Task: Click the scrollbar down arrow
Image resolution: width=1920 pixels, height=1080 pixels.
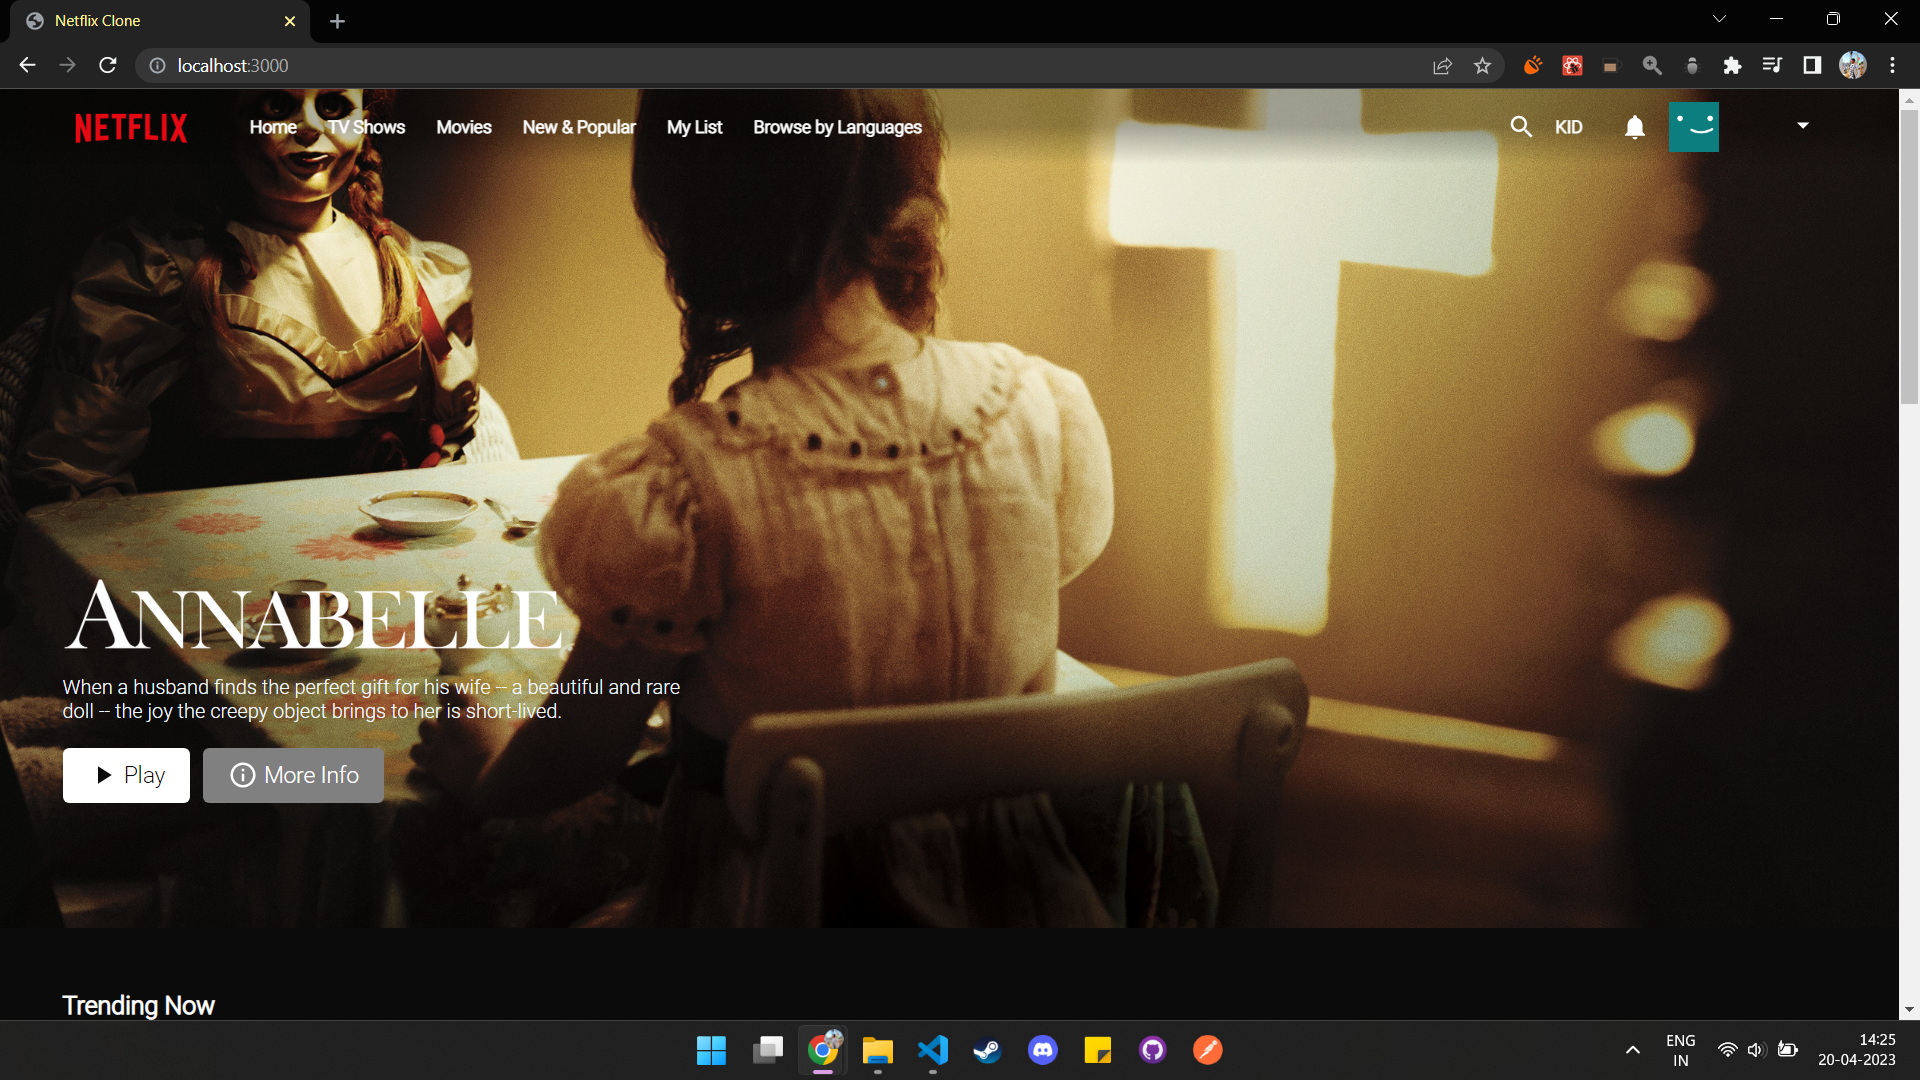Action: point(1909,1010)
